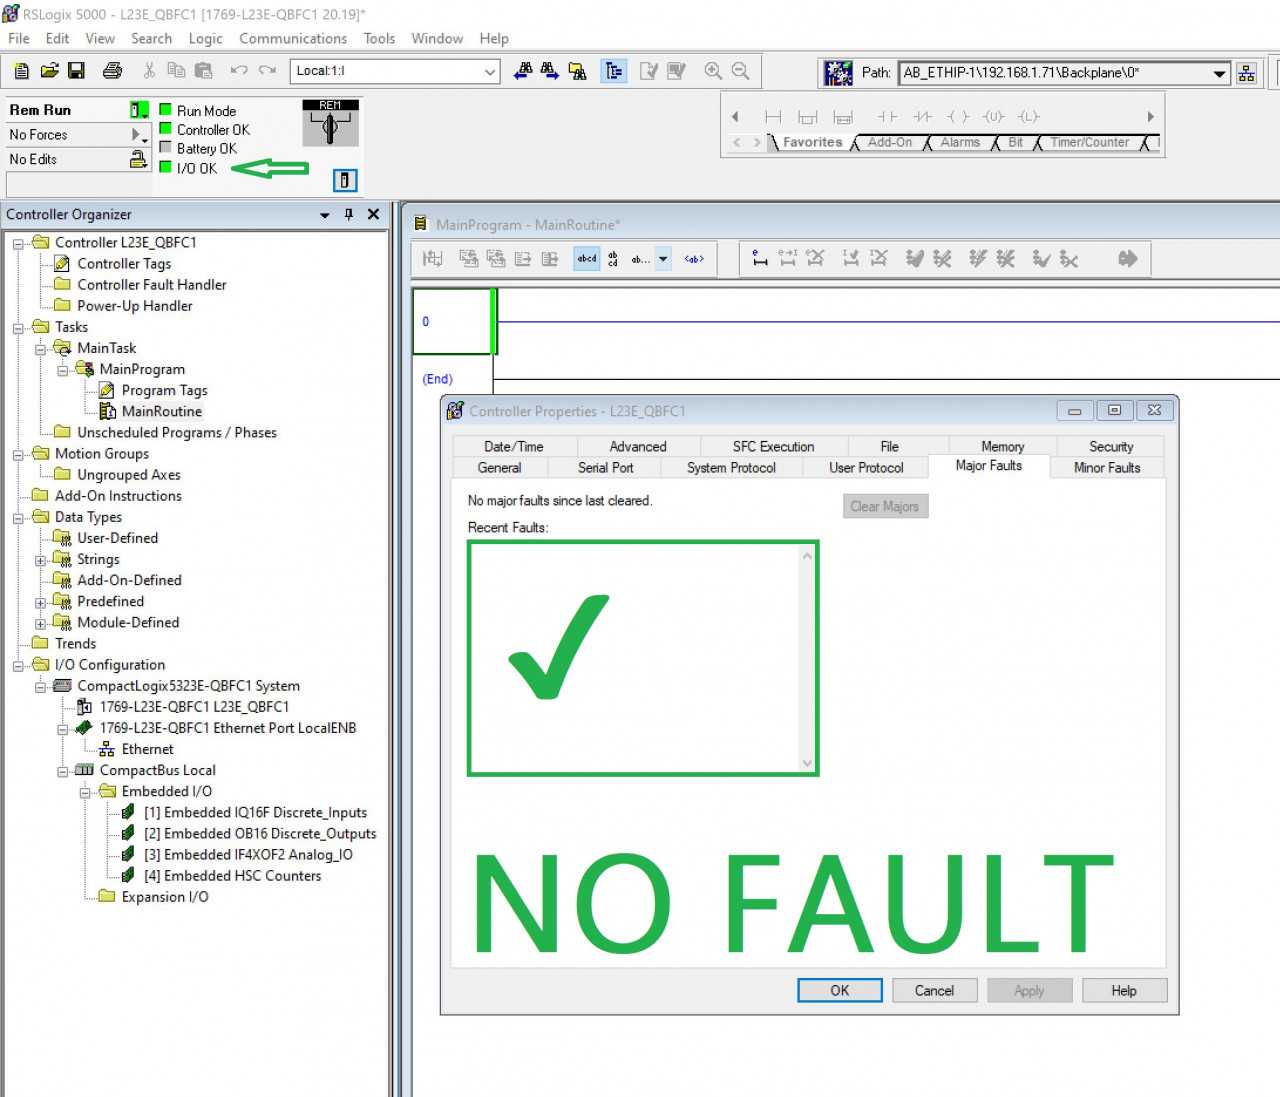The height and width of the screenshot is (1097, 1280).
Task: Open the Serial Port tab
Action: pos(605,467)
